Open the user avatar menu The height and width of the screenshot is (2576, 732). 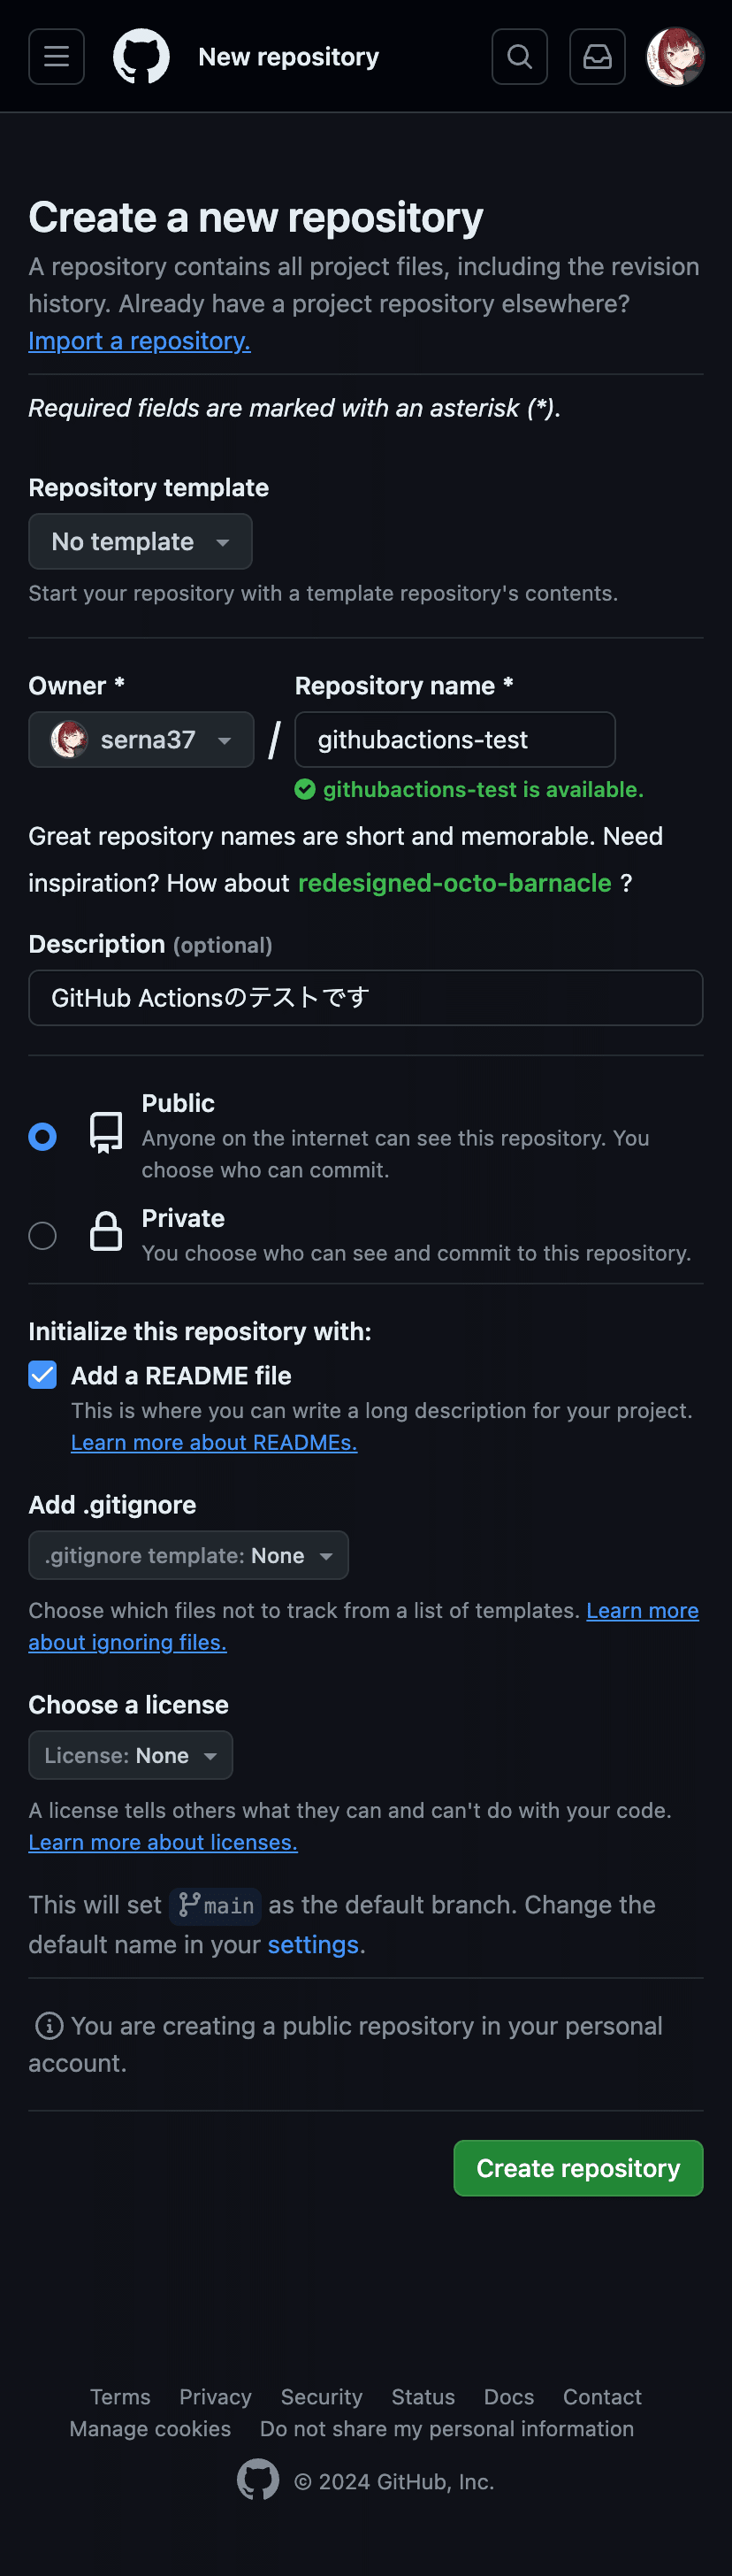pyautogui.click(x=675, y=57)
